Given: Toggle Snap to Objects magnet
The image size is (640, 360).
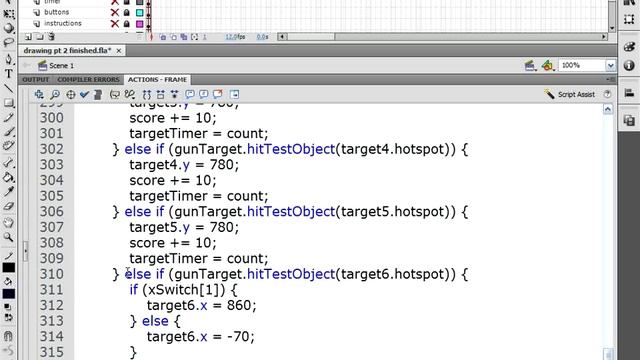Looking at the screenshot, I should (8, 336).
